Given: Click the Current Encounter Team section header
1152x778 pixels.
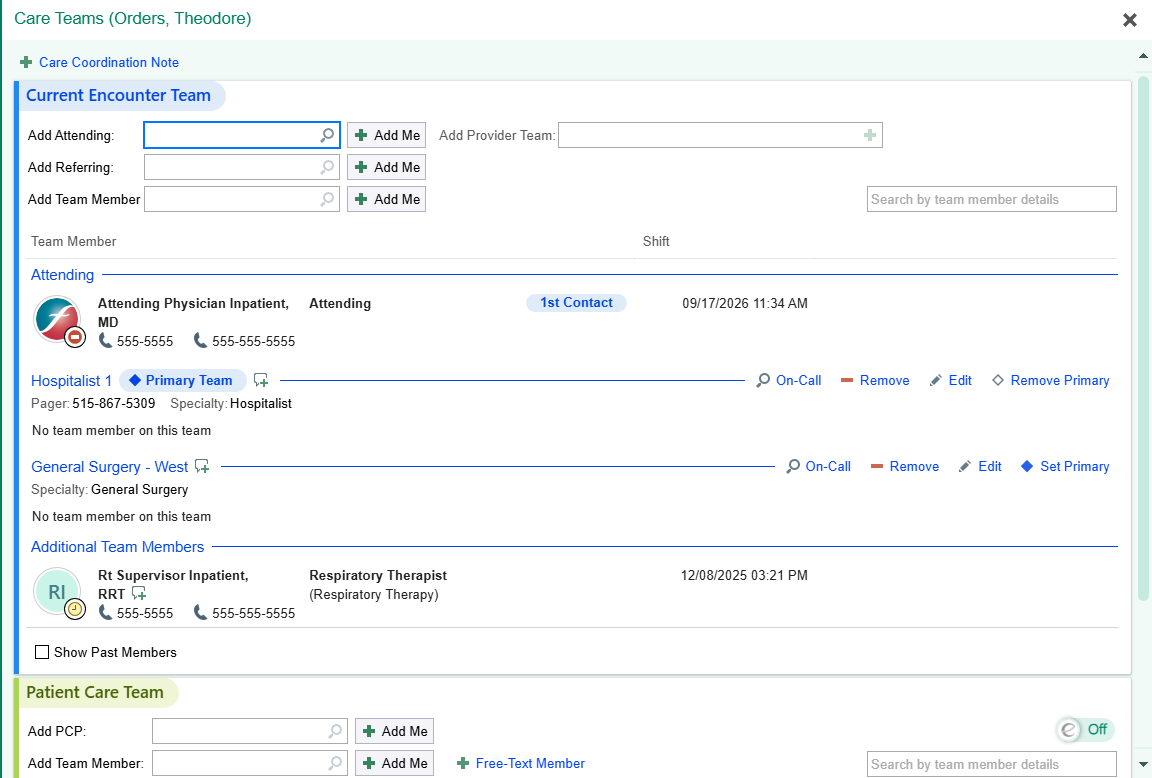Looking at the screenshot, I should (118, 96).
